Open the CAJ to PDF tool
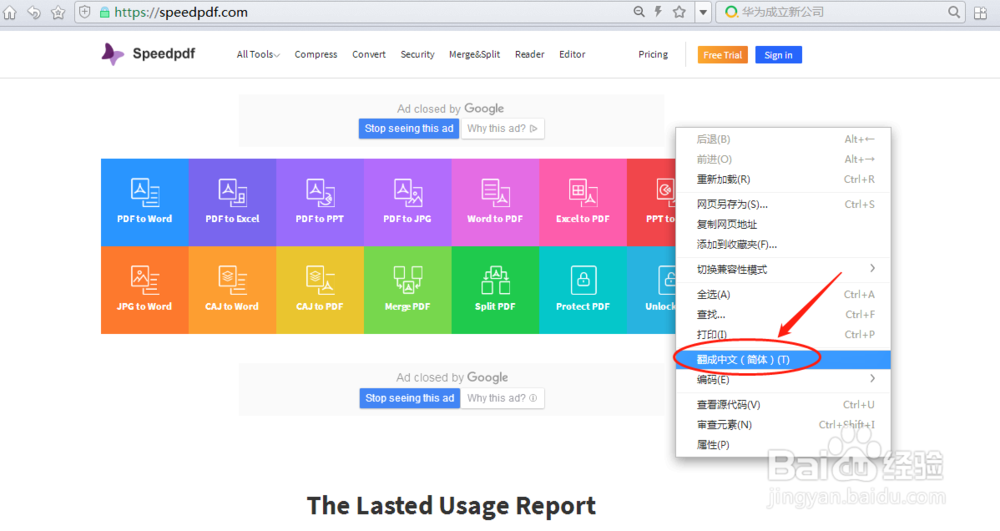Screen dimensions: 1000x531 [x=320, y=290]
